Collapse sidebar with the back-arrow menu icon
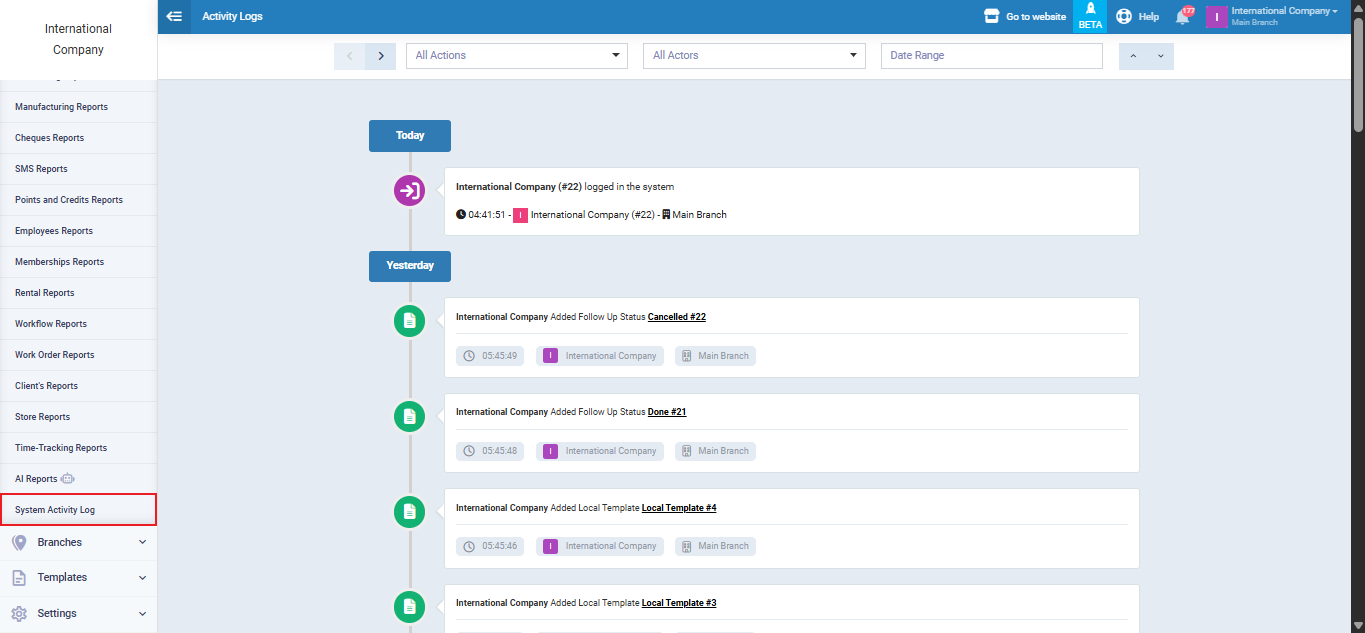 [x=174, y=16]
